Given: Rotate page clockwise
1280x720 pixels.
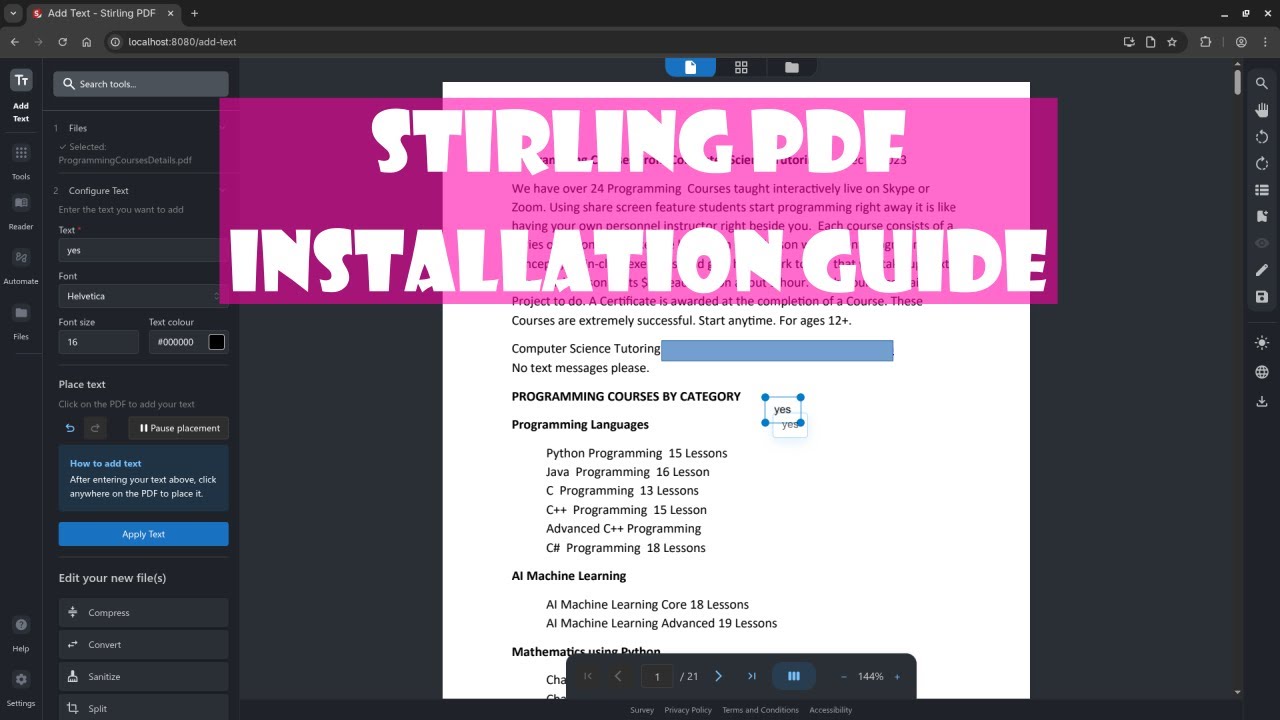Looking at the screenshot, I should (1262, 163).
